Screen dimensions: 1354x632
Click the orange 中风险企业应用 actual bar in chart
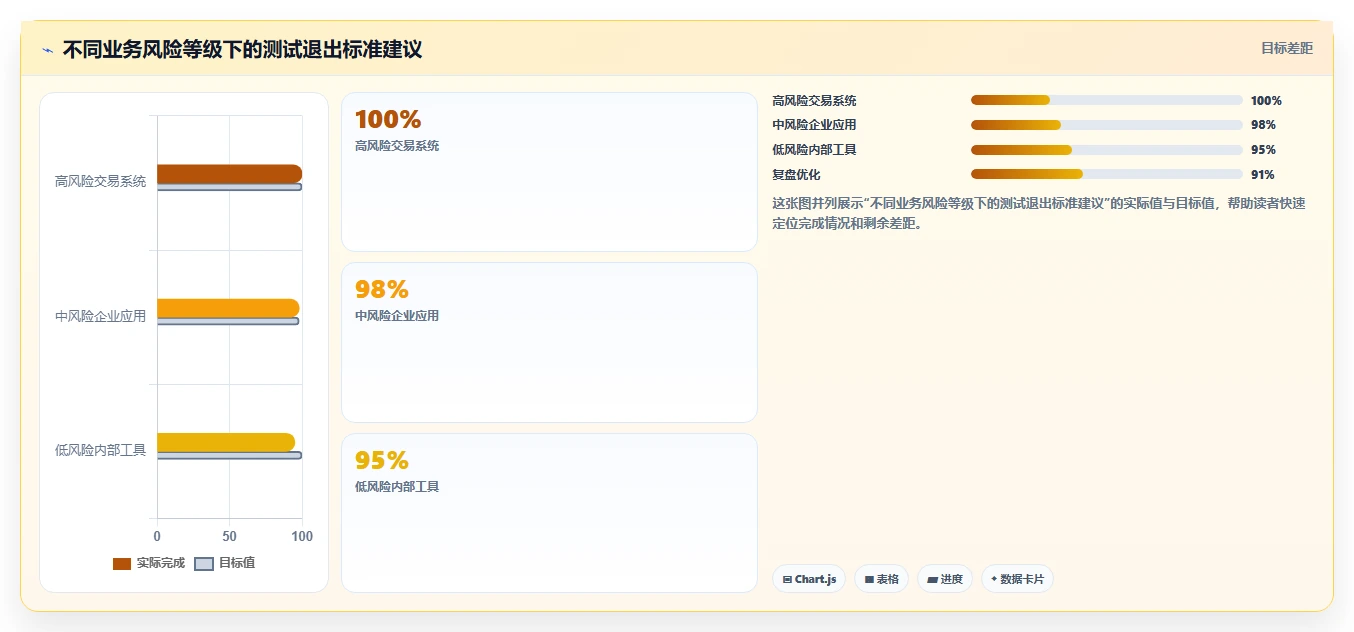[x=228, y=308]
